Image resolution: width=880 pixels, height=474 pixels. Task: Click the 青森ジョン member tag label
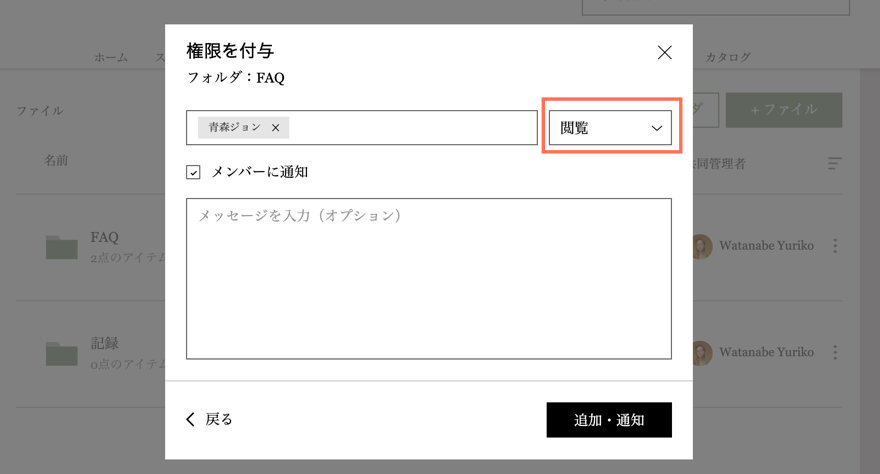tap(235, 127)
